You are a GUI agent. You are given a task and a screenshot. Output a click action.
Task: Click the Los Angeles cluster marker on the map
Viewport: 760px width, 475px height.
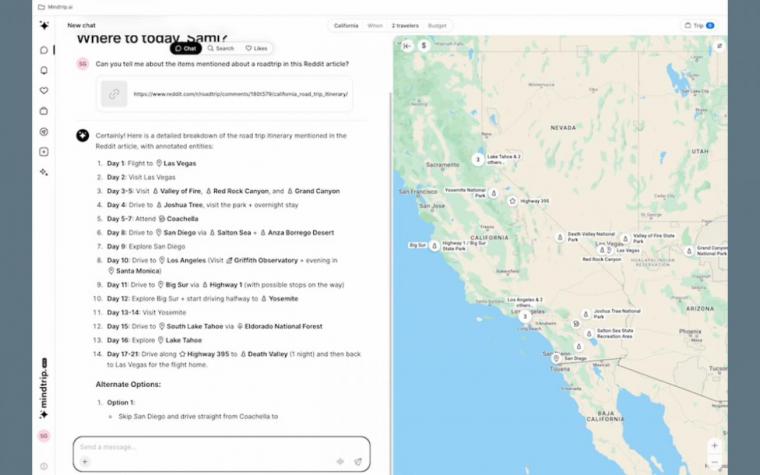[x=524, y=317]
